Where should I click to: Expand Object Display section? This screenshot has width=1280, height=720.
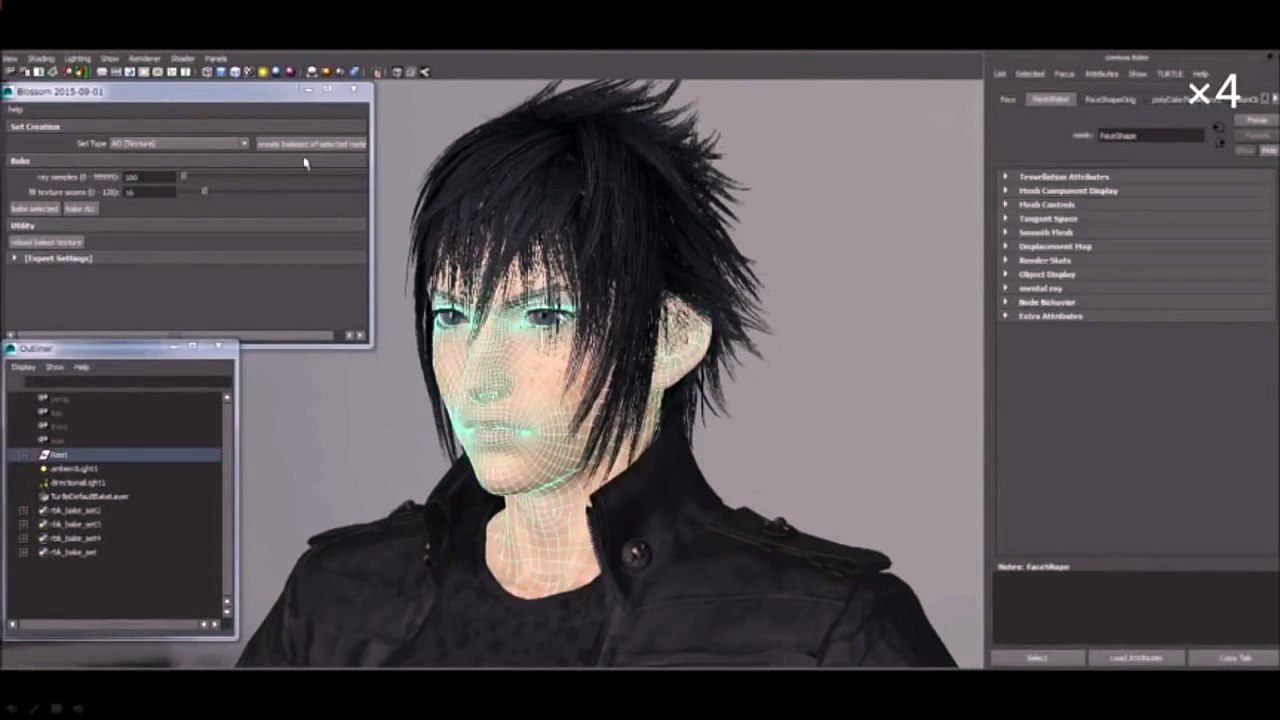pyautogui.click(x=1006, y=274)
